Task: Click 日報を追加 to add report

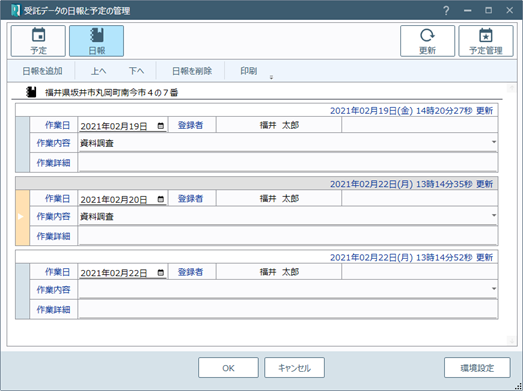Action: [42, 71]
